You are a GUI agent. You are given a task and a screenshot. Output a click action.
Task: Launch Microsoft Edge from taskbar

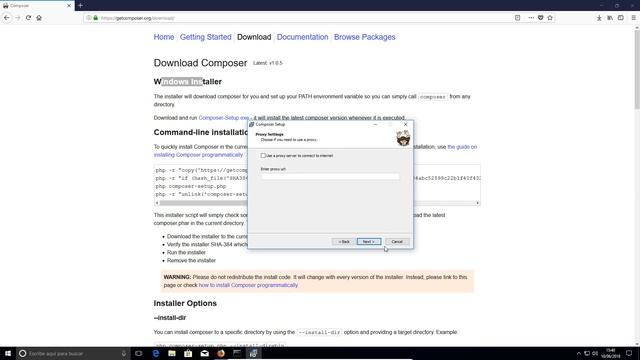(x=156, y=353)
